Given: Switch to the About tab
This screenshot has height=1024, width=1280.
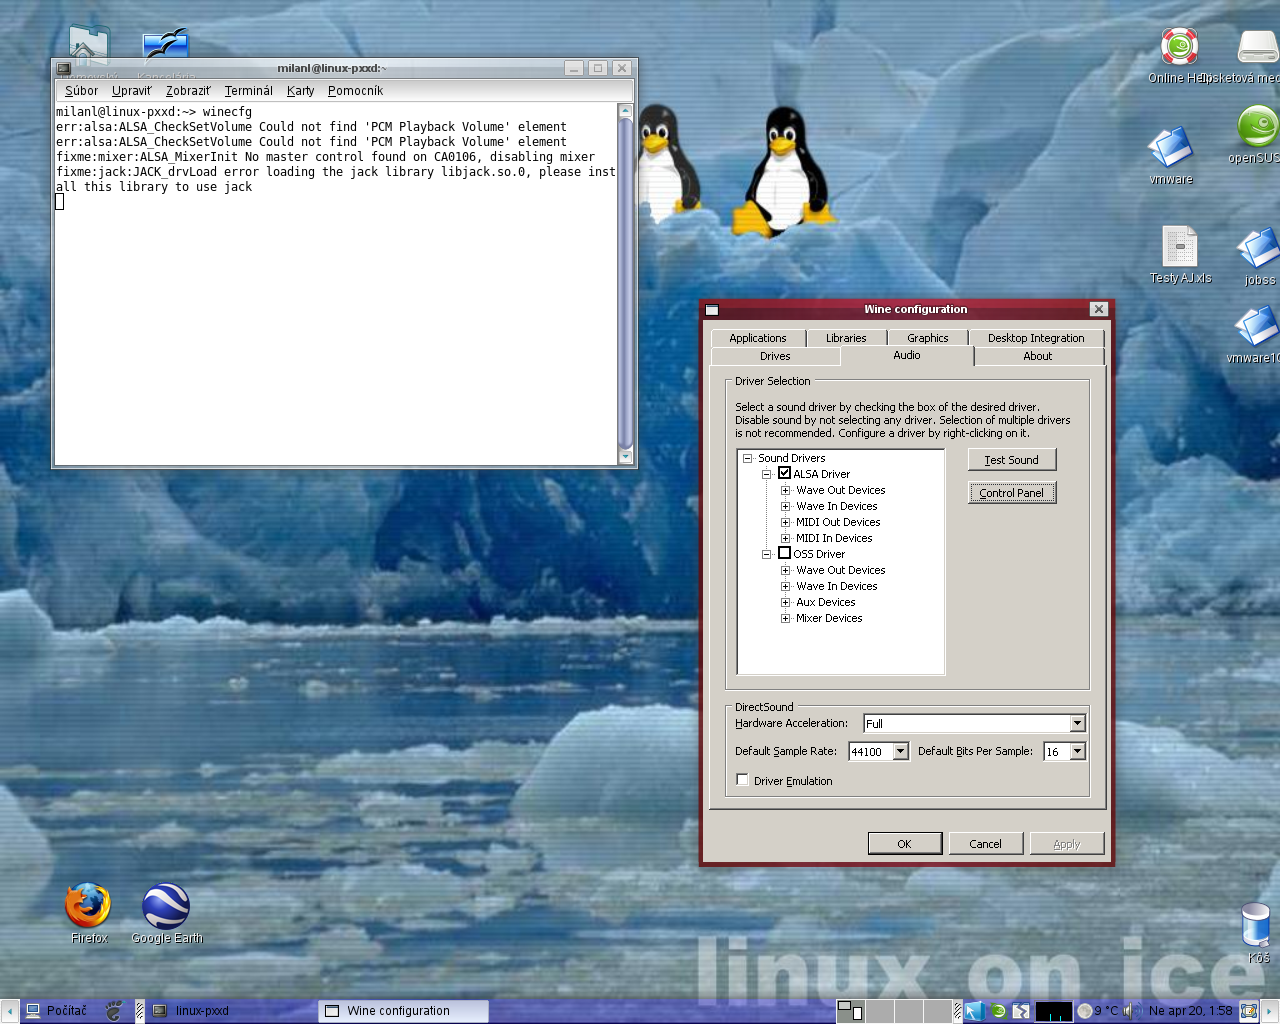Looking at the screenshot, I should pos(1038,356).
